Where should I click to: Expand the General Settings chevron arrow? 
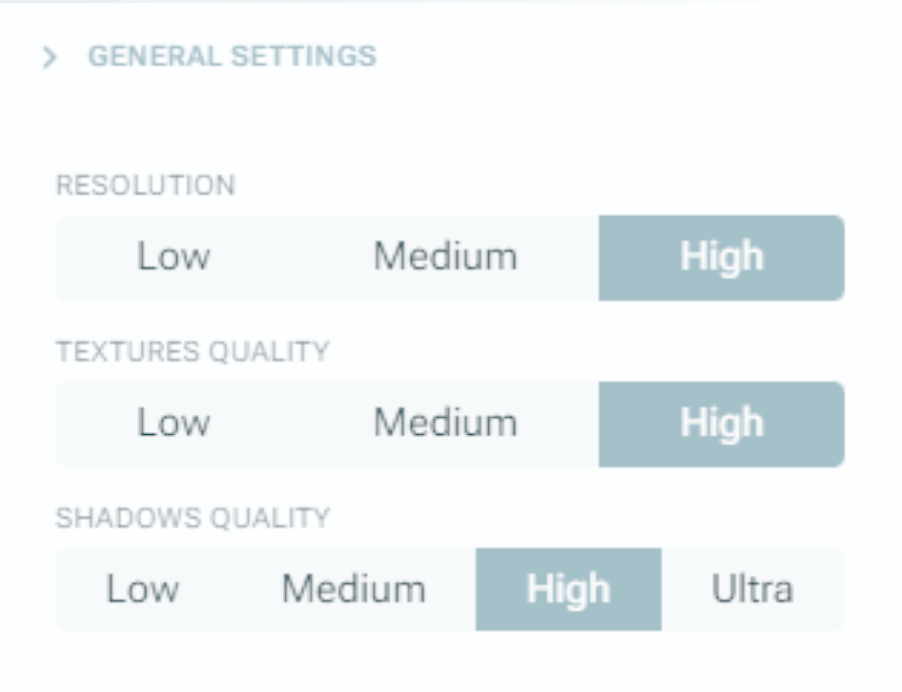pyautogui.click(x=49, y=57)
